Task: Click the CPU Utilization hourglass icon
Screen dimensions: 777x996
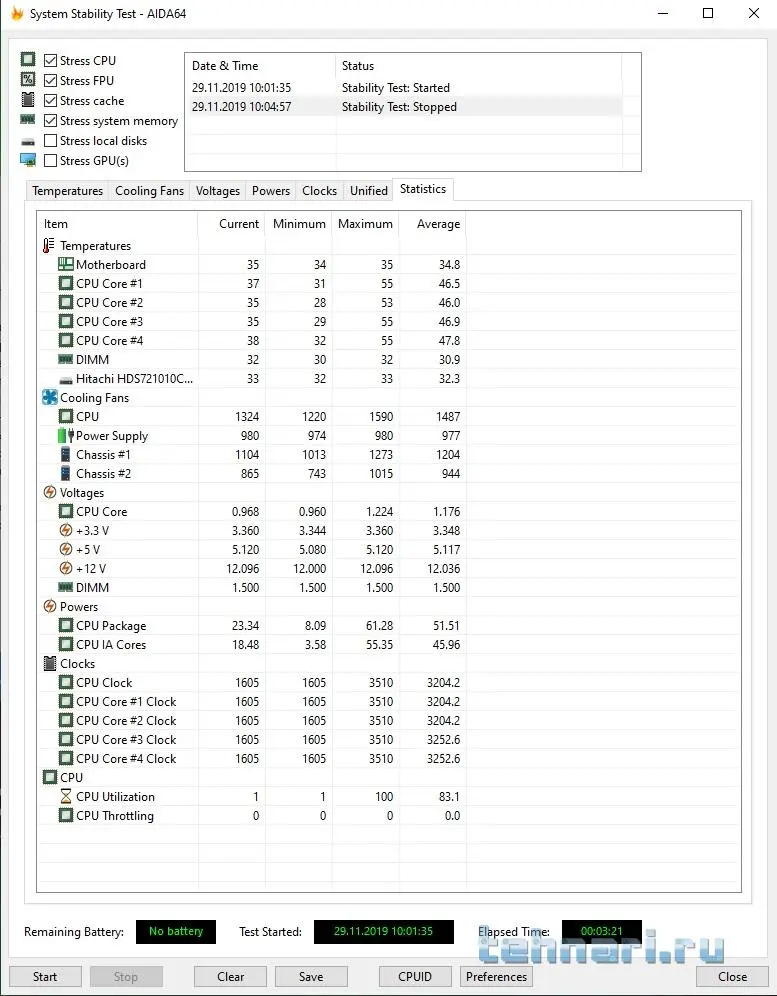Action: click(65, 797)
